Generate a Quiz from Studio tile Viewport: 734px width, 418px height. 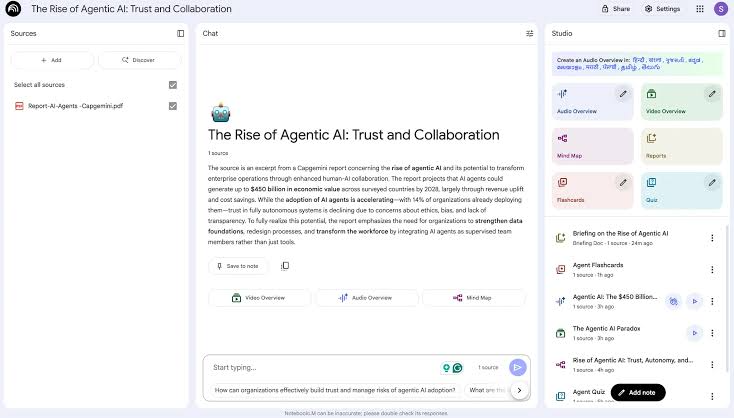(x=681, y=190)
